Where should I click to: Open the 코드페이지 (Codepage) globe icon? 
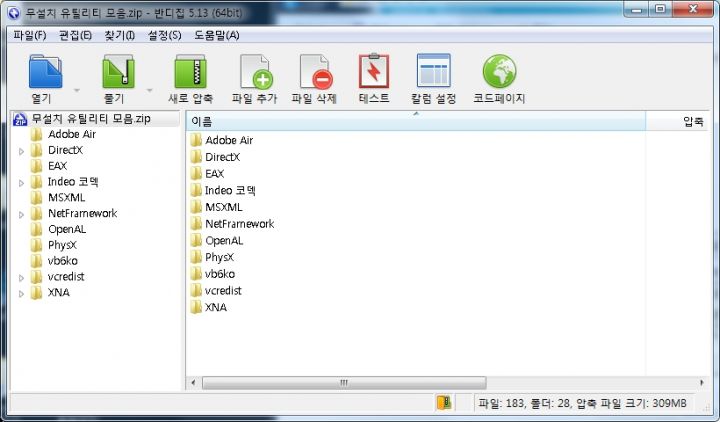pyautogui.click(x=499, y=73)
